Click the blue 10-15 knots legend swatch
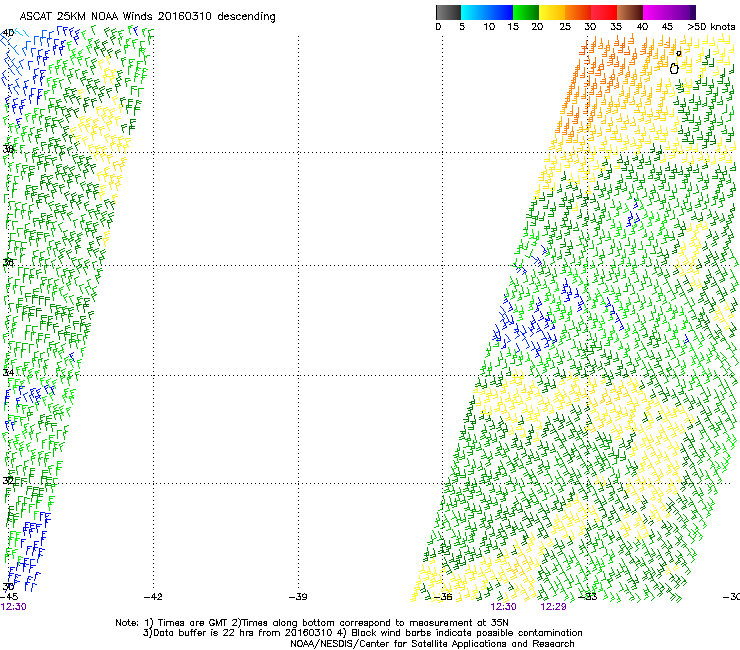 pyautogui.click(x=500, y=12)
